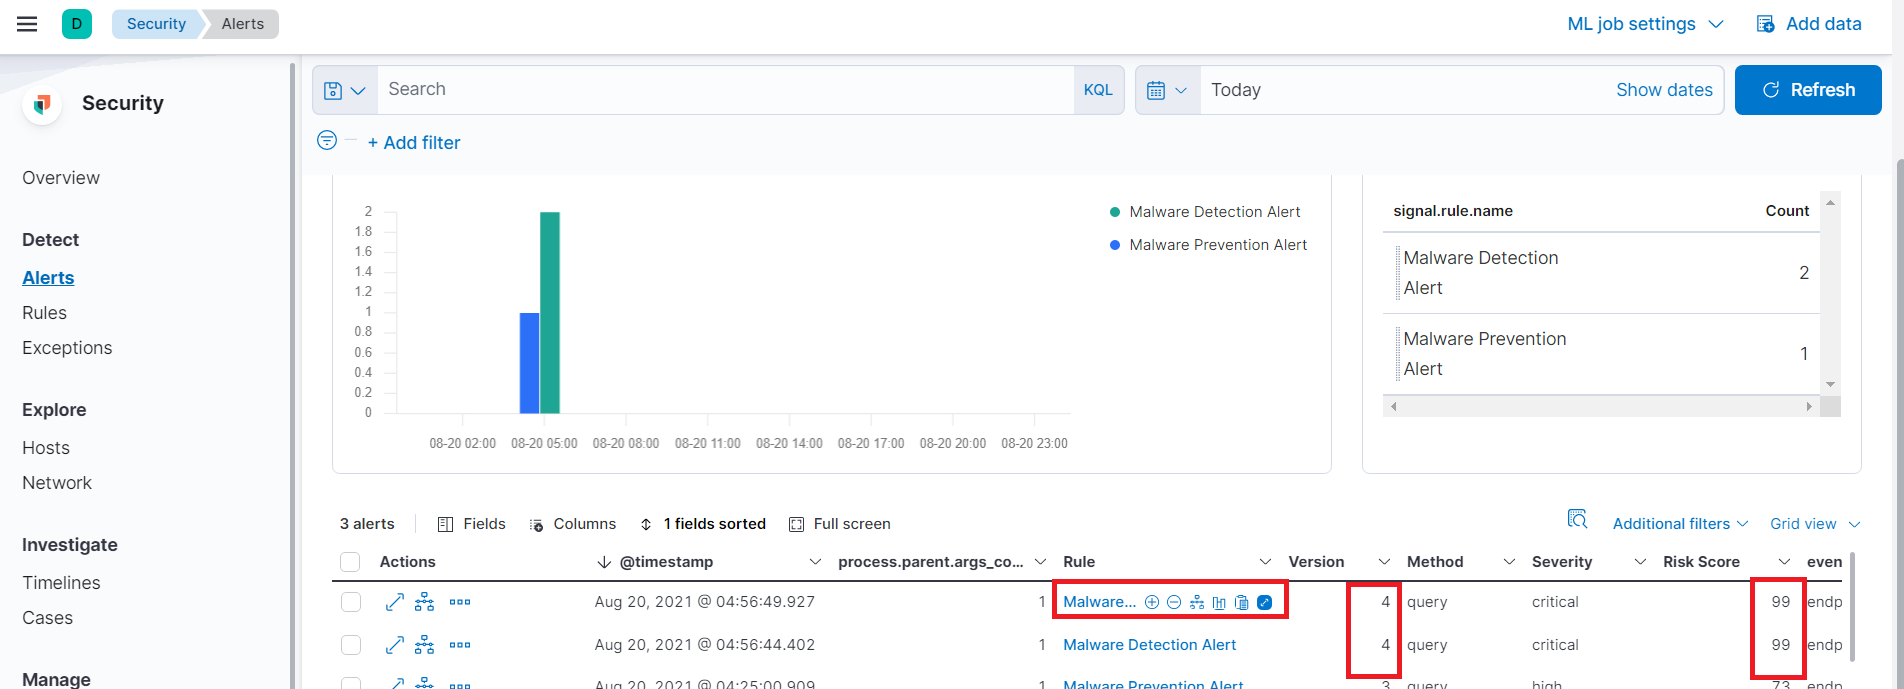Check the 04:56:49.927 alert row
Screen dimensions: 1904x689
(x=351, y=602)
